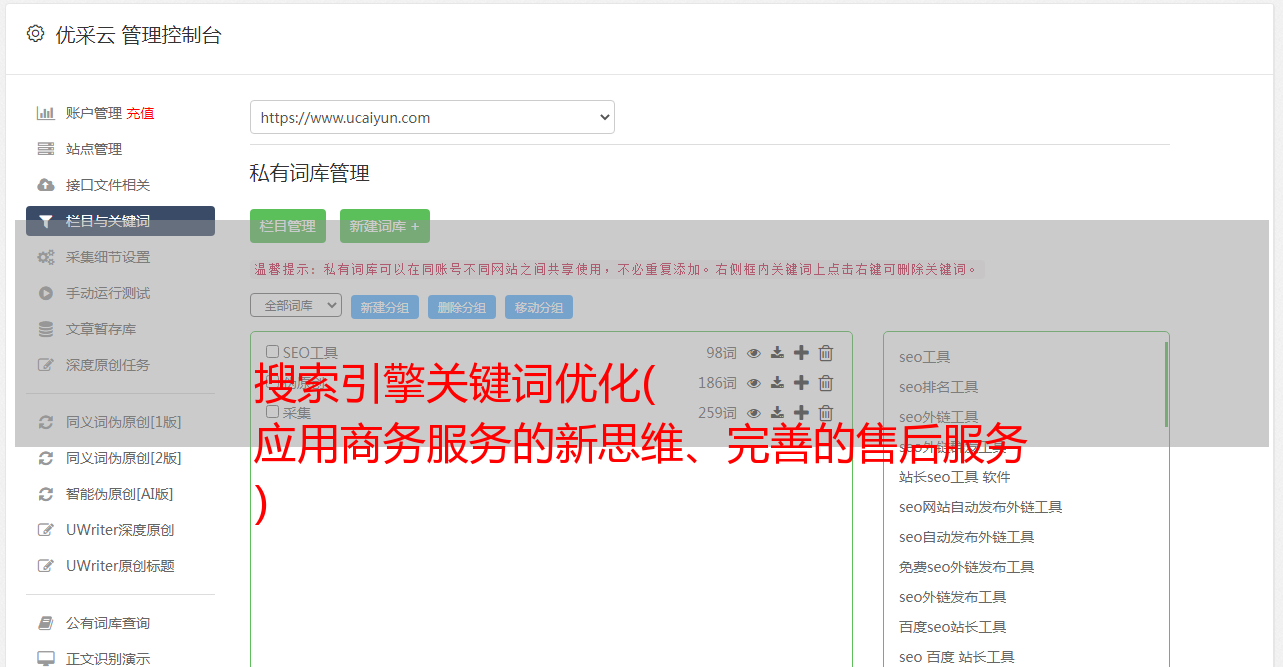This screenshot has height=667, width=1283.
Task: Click the plus icon on the 186词 row
Action: 801,383
